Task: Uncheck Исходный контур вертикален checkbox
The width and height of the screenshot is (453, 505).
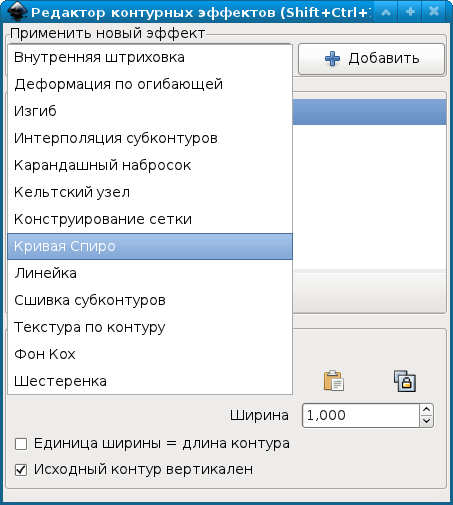Action: (x=21, y=470)
